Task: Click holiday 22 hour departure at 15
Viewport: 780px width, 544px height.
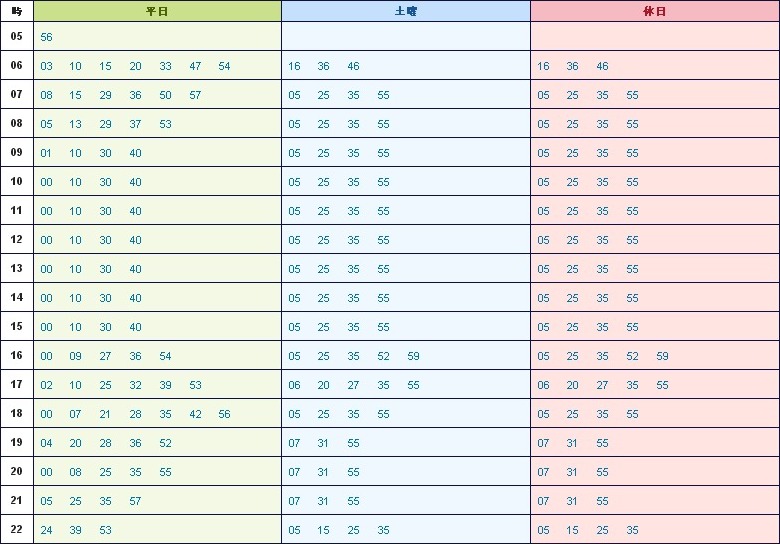Action: click(x=572, y=530)
